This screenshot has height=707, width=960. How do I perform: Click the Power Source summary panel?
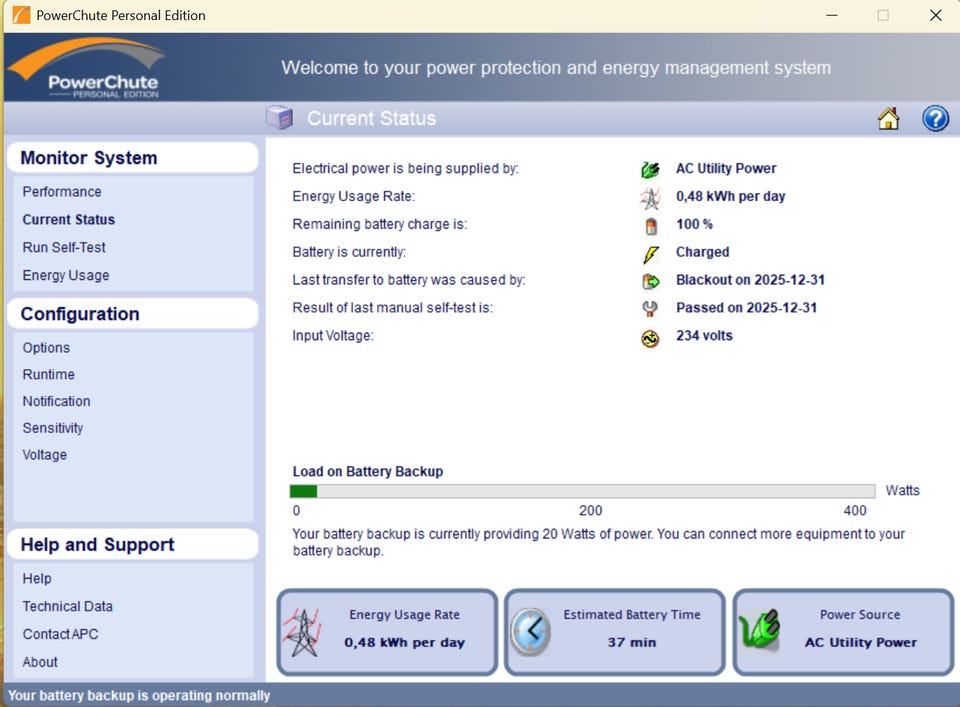[x=843, y=631]
